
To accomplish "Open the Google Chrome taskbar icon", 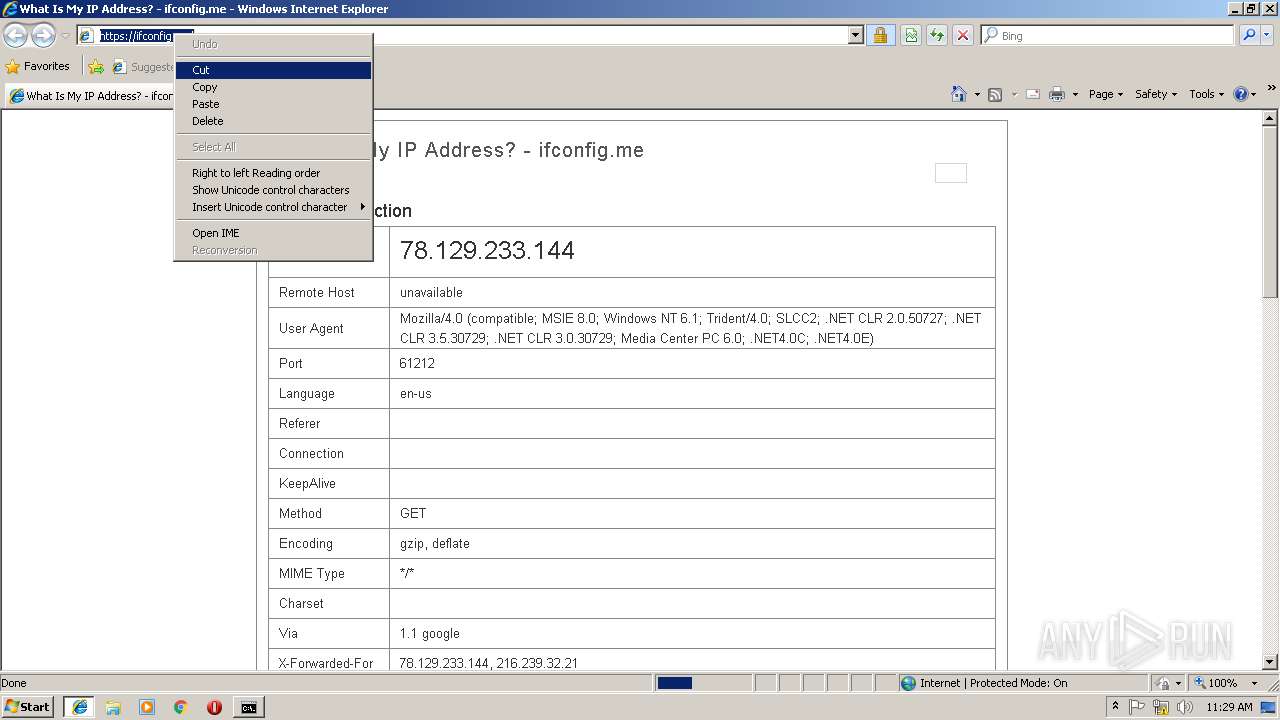I will [x=181, y=707].
